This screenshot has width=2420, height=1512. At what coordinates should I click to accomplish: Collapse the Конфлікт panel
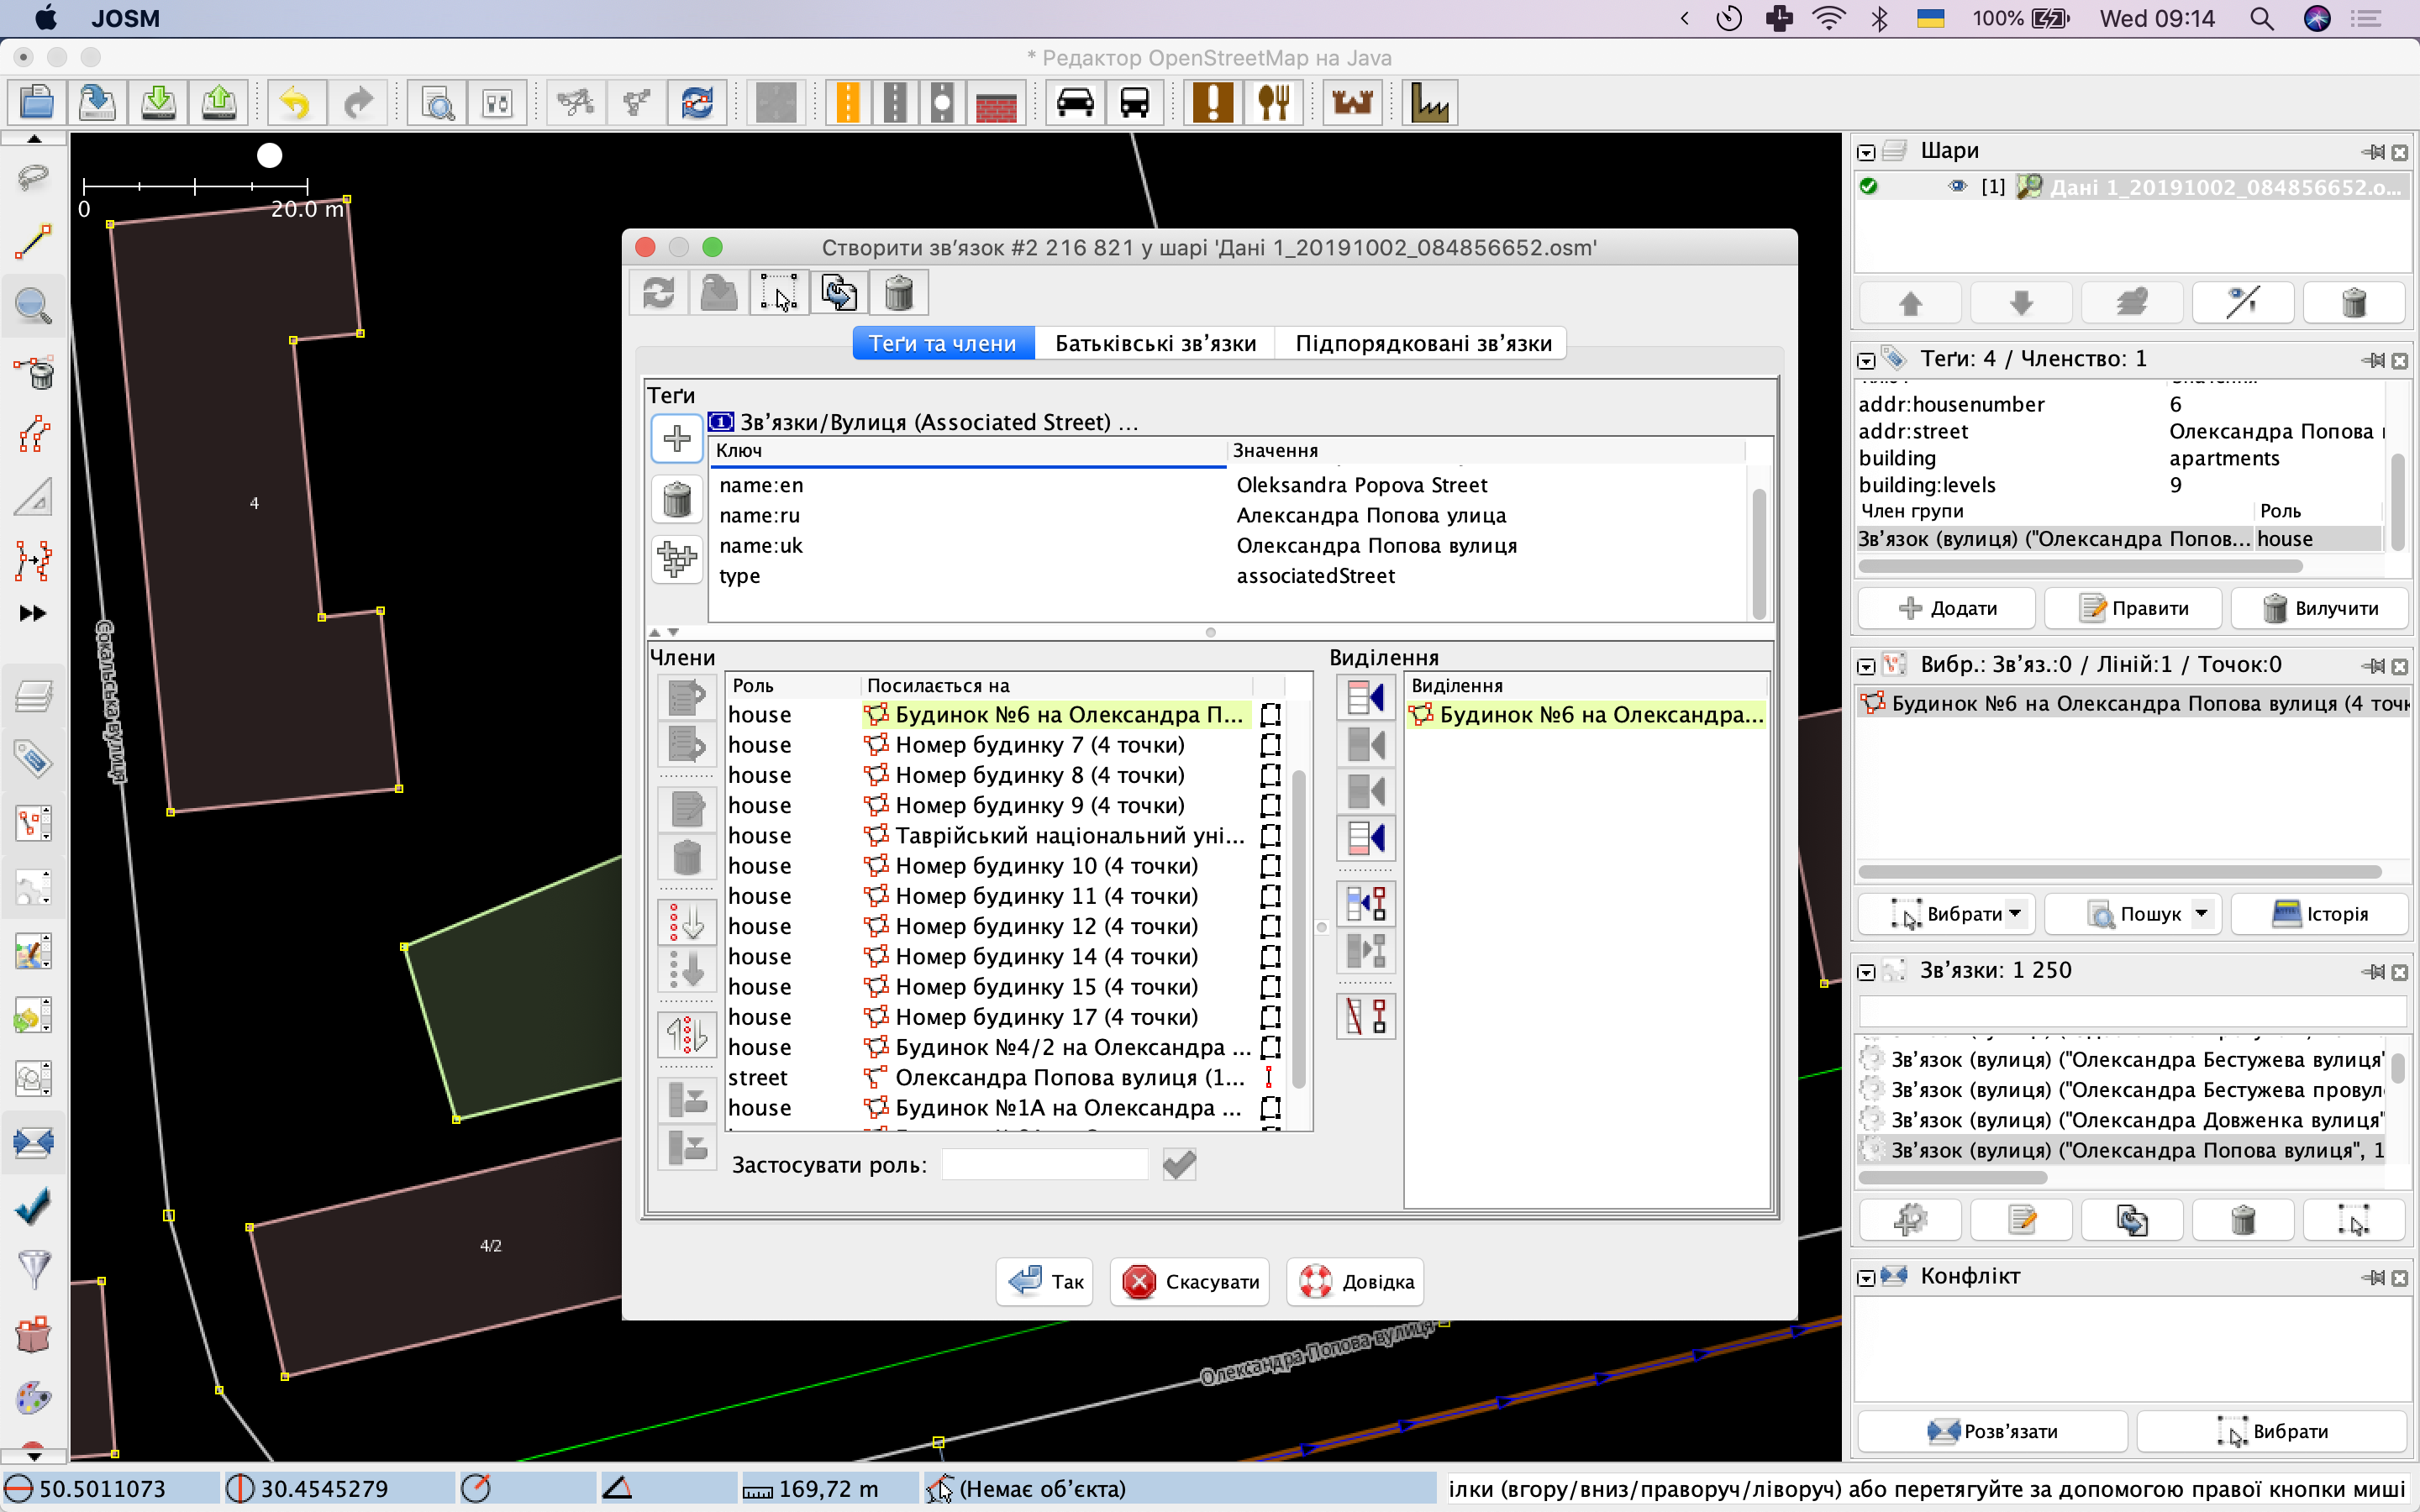(1866, 1278)
